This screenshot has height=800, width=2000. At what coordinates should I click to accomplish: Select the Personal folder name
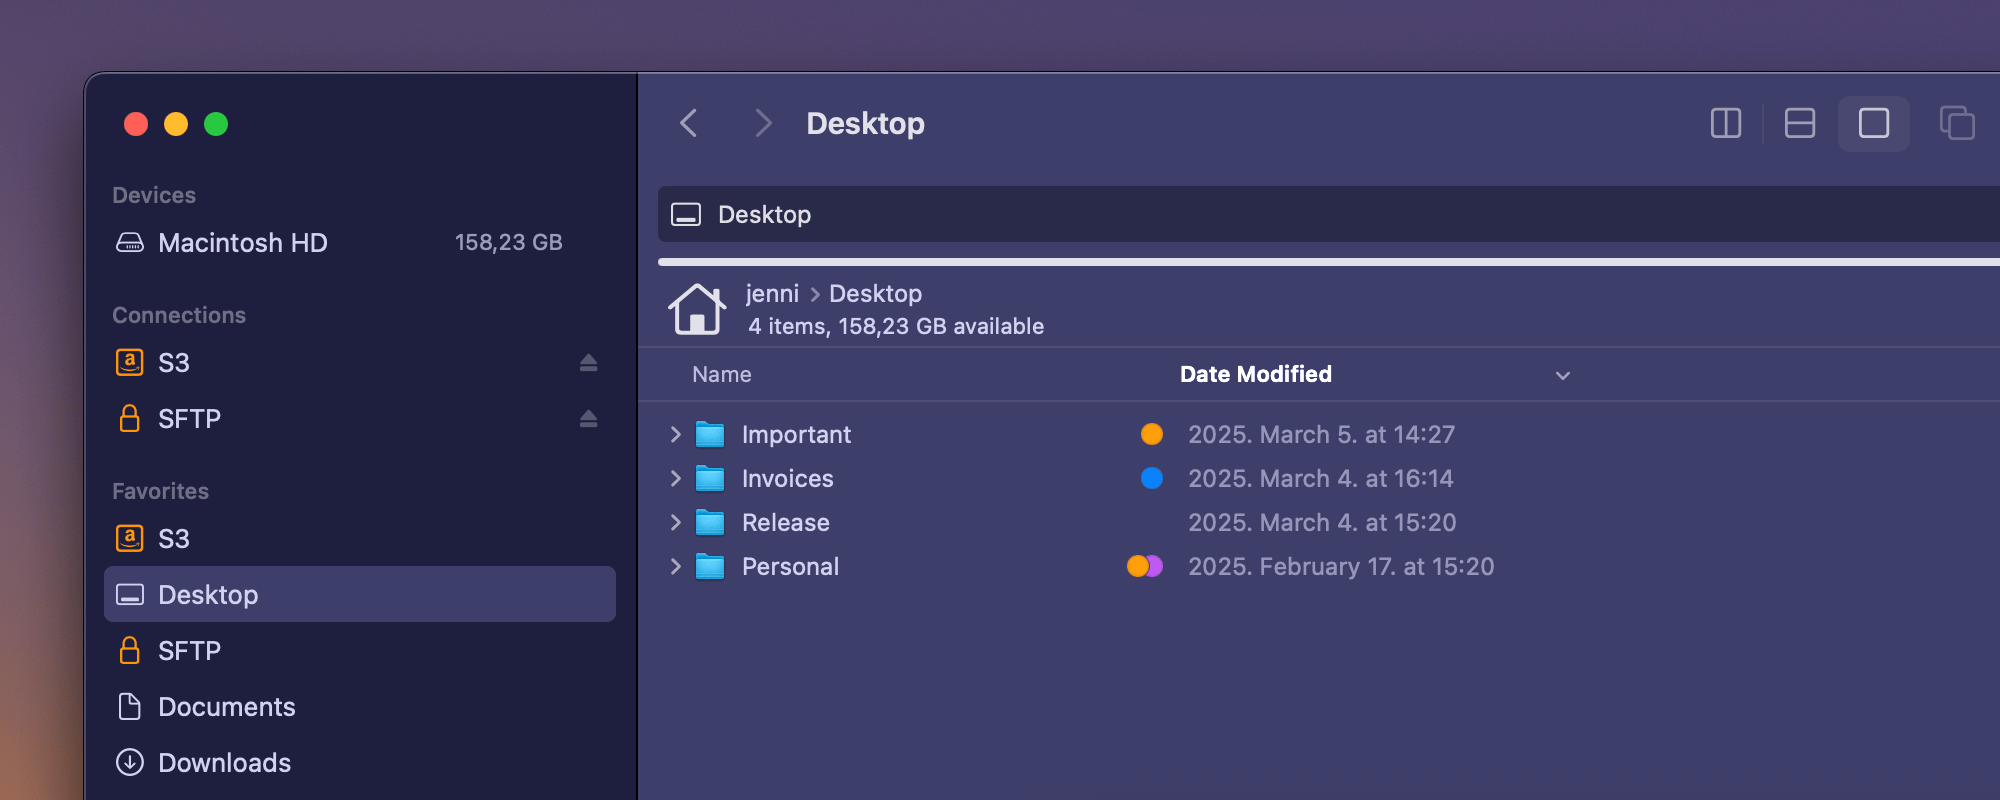(x=790, y=566)
